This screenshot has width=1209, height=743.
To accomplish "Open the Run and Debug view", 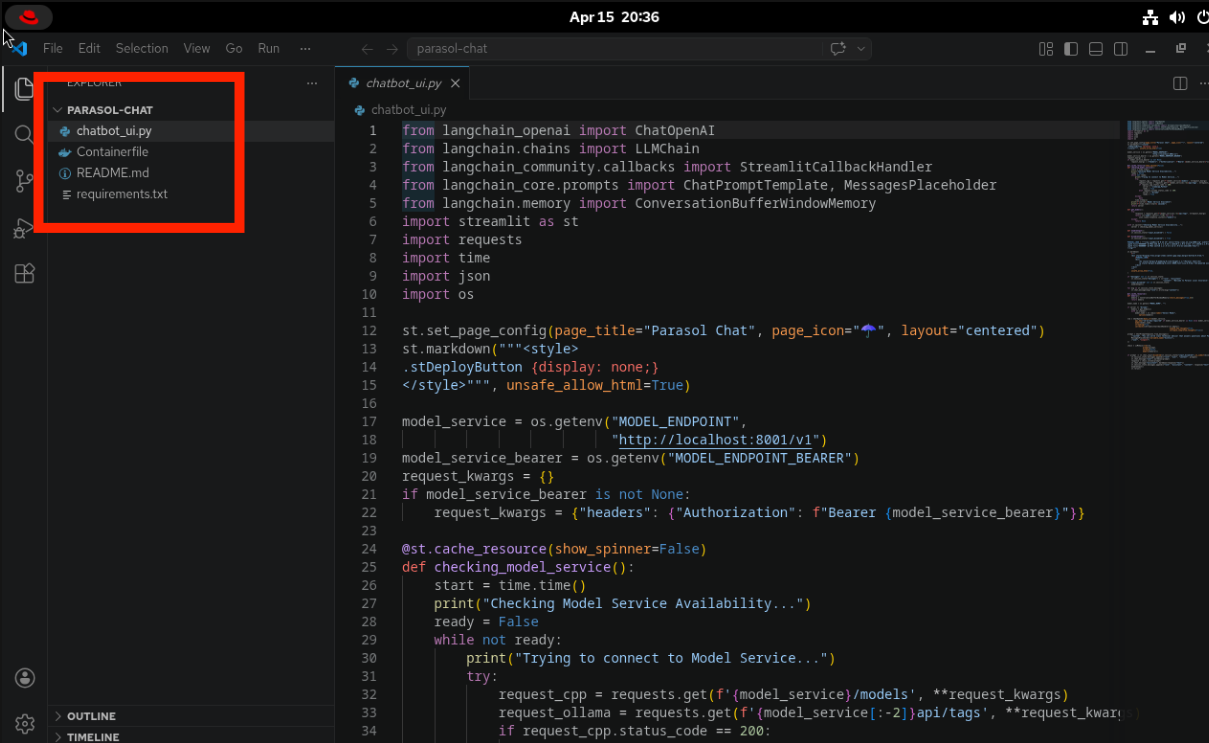I will [x=25, y=228].
